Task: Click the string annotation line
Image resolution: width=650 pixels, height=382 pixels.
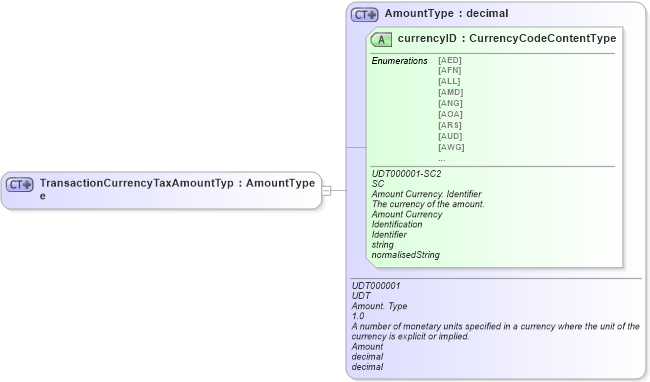Action: [382, 244]
